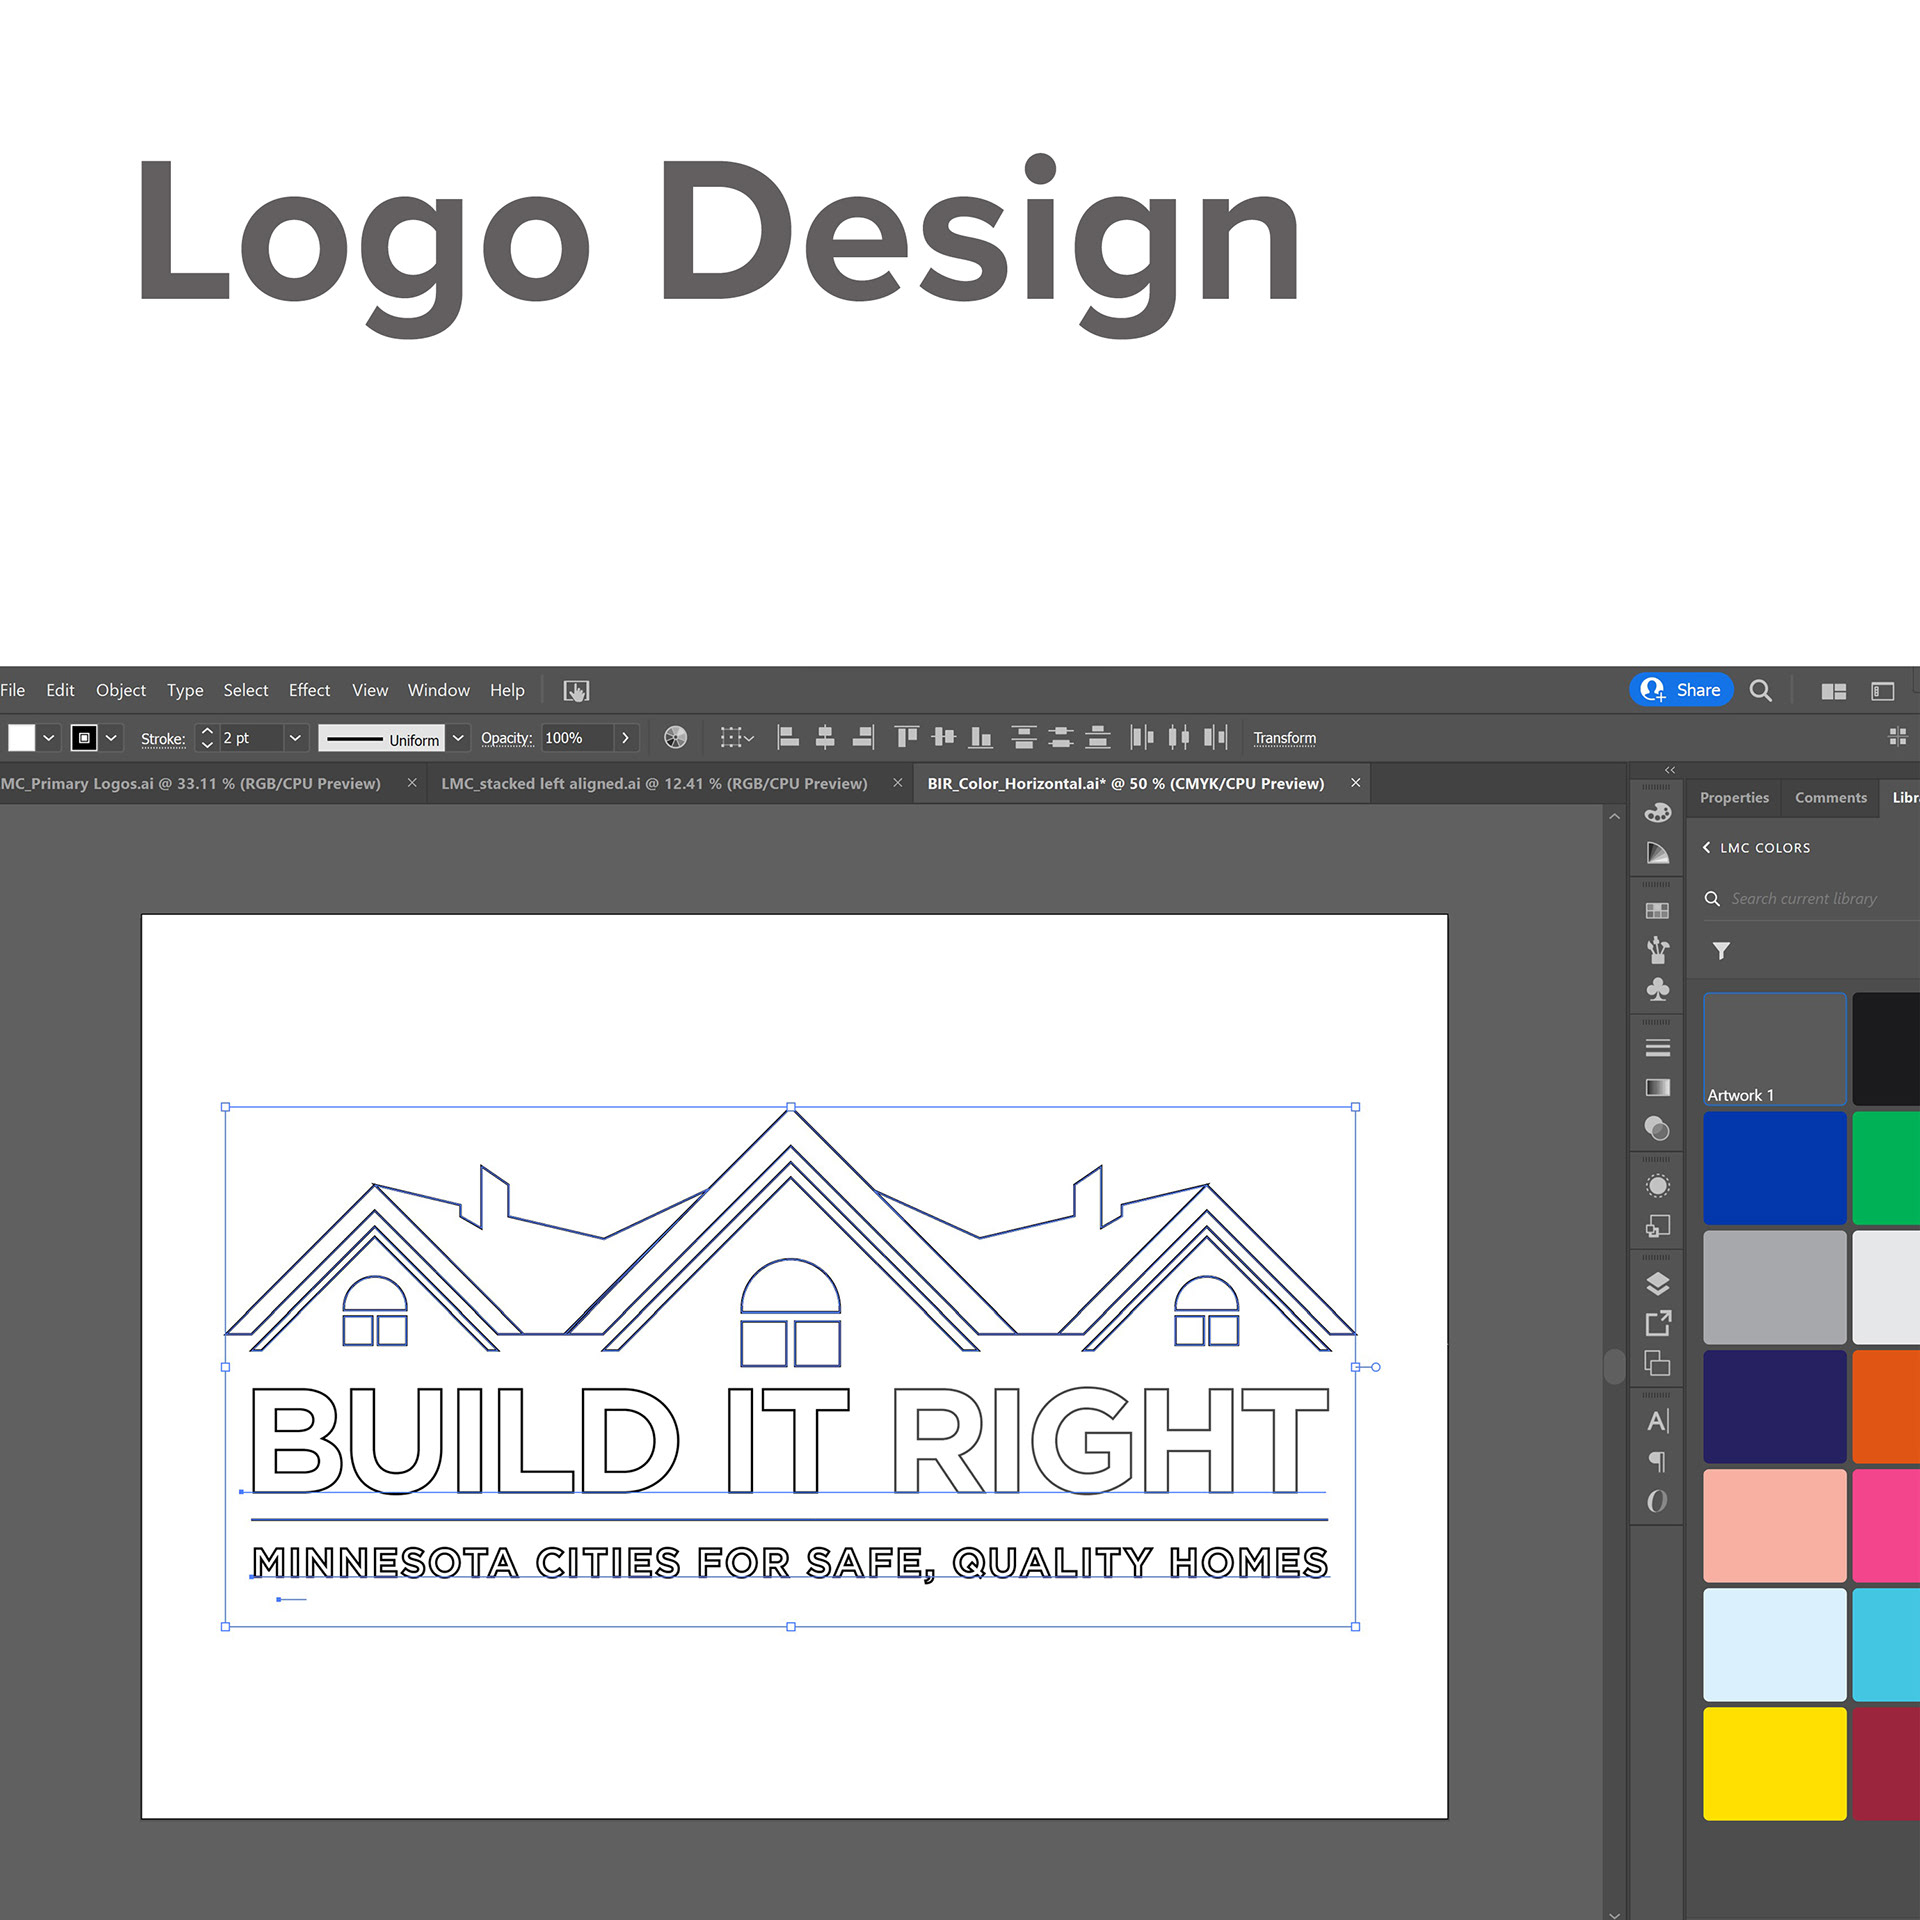Open the Symbols panel club icon

click(x=1657, y=989)
